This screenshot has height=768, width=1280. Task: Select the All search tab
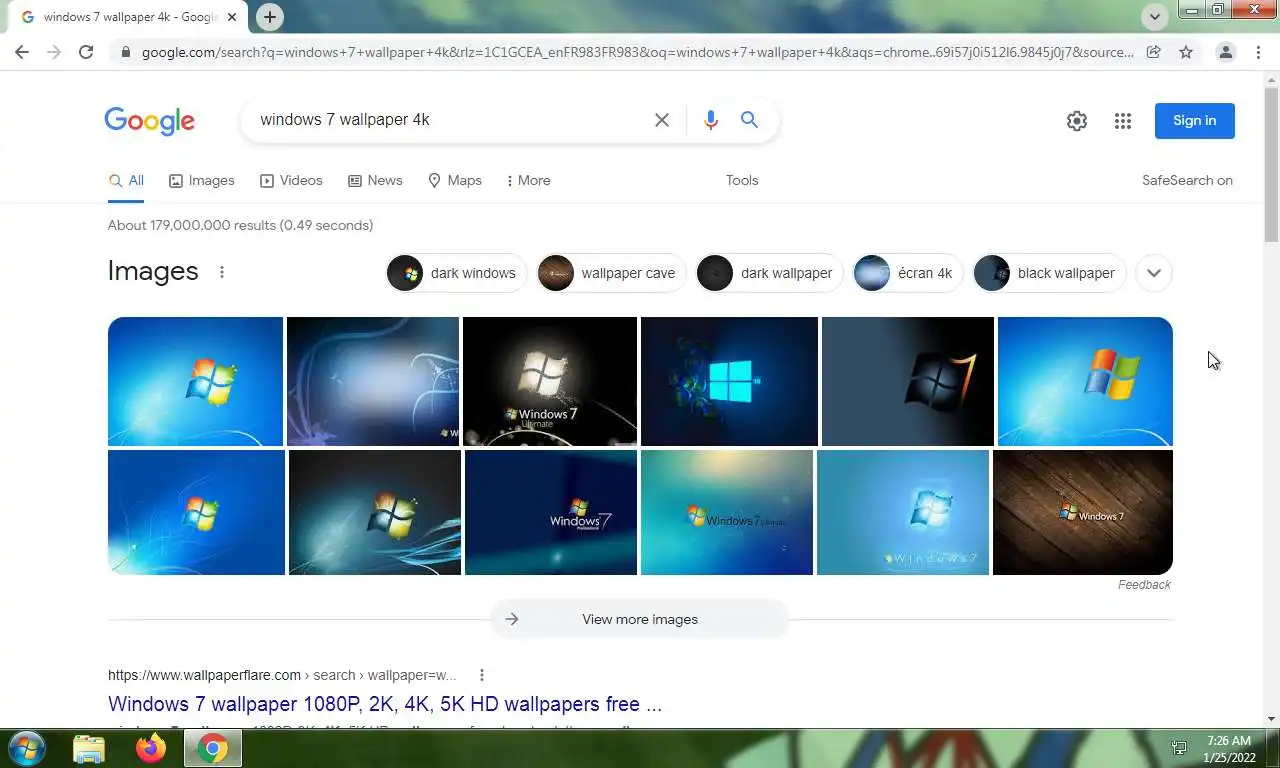tap(126, 181)
